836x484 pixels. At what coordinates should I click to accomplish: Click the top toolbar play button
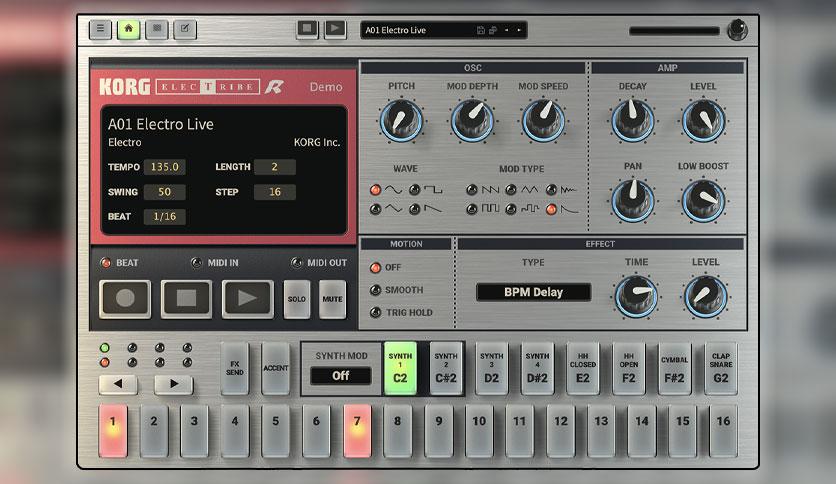[335, 29]
